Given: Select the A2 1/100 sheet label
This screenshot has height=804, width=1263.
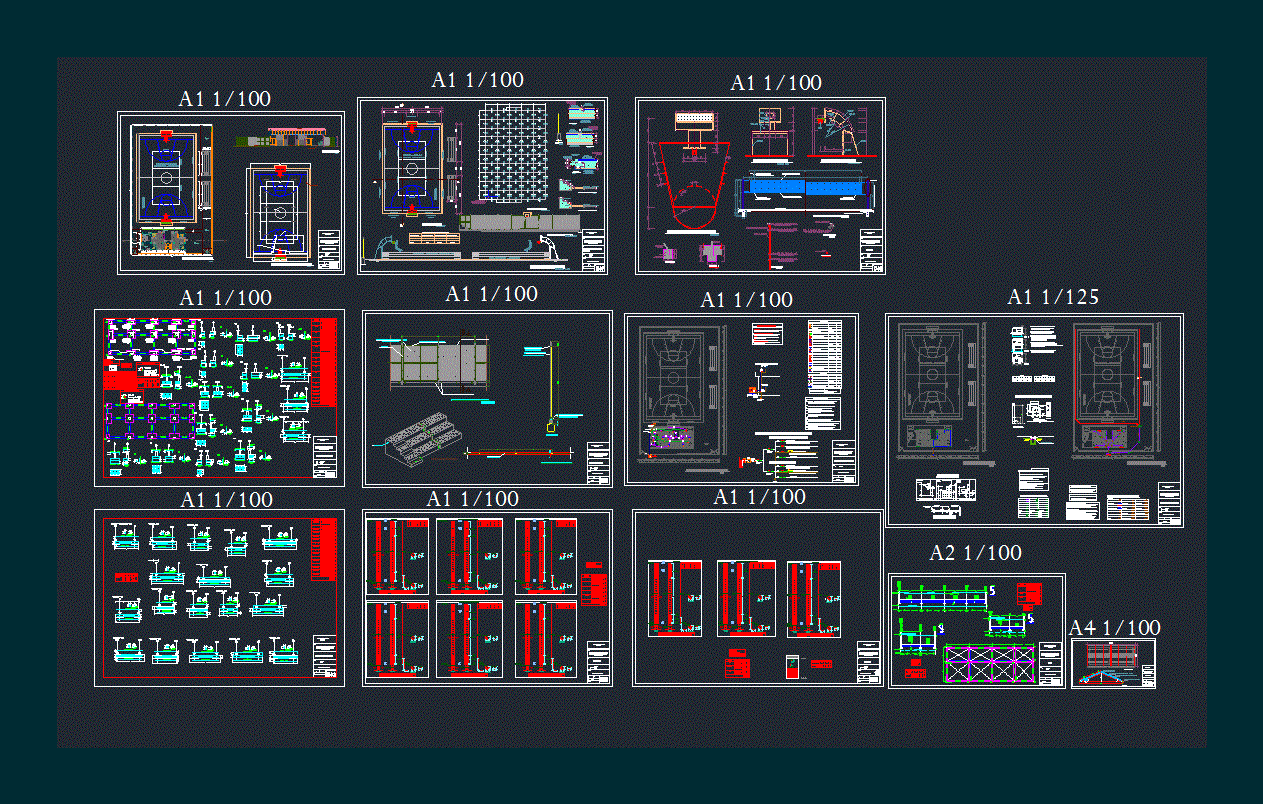Looking at the screenshot, I should pos(975,553).
